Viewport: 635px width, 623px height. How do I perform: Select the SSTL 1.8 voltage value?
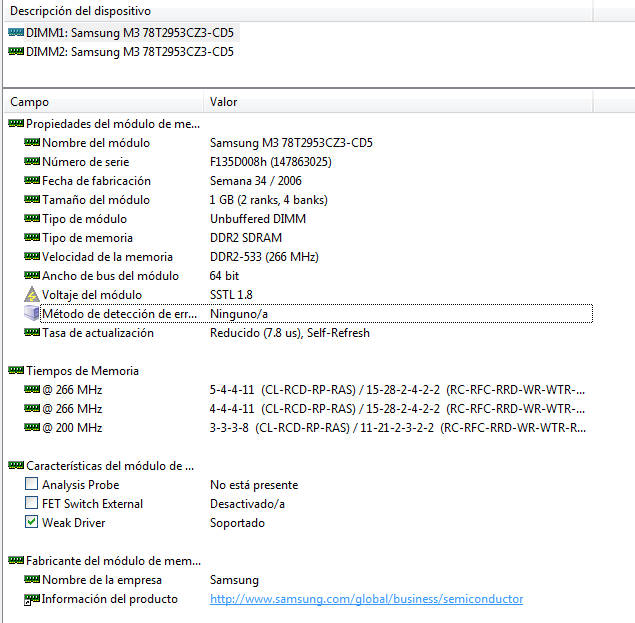(x=231, y=295)
